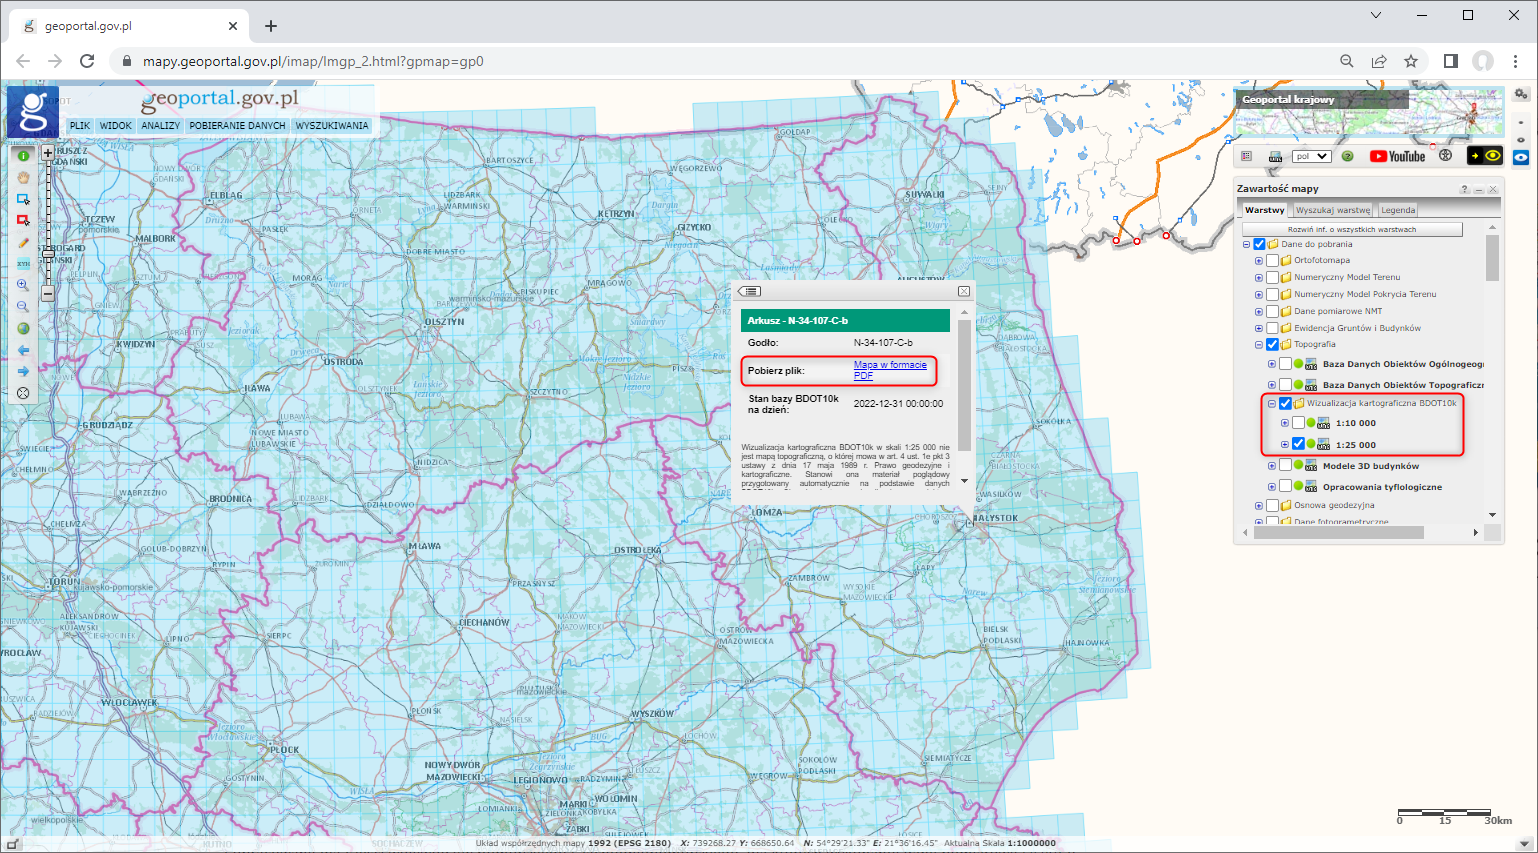
Task: Open the YouTube channel icon
Action: (x=1397, y=156)
